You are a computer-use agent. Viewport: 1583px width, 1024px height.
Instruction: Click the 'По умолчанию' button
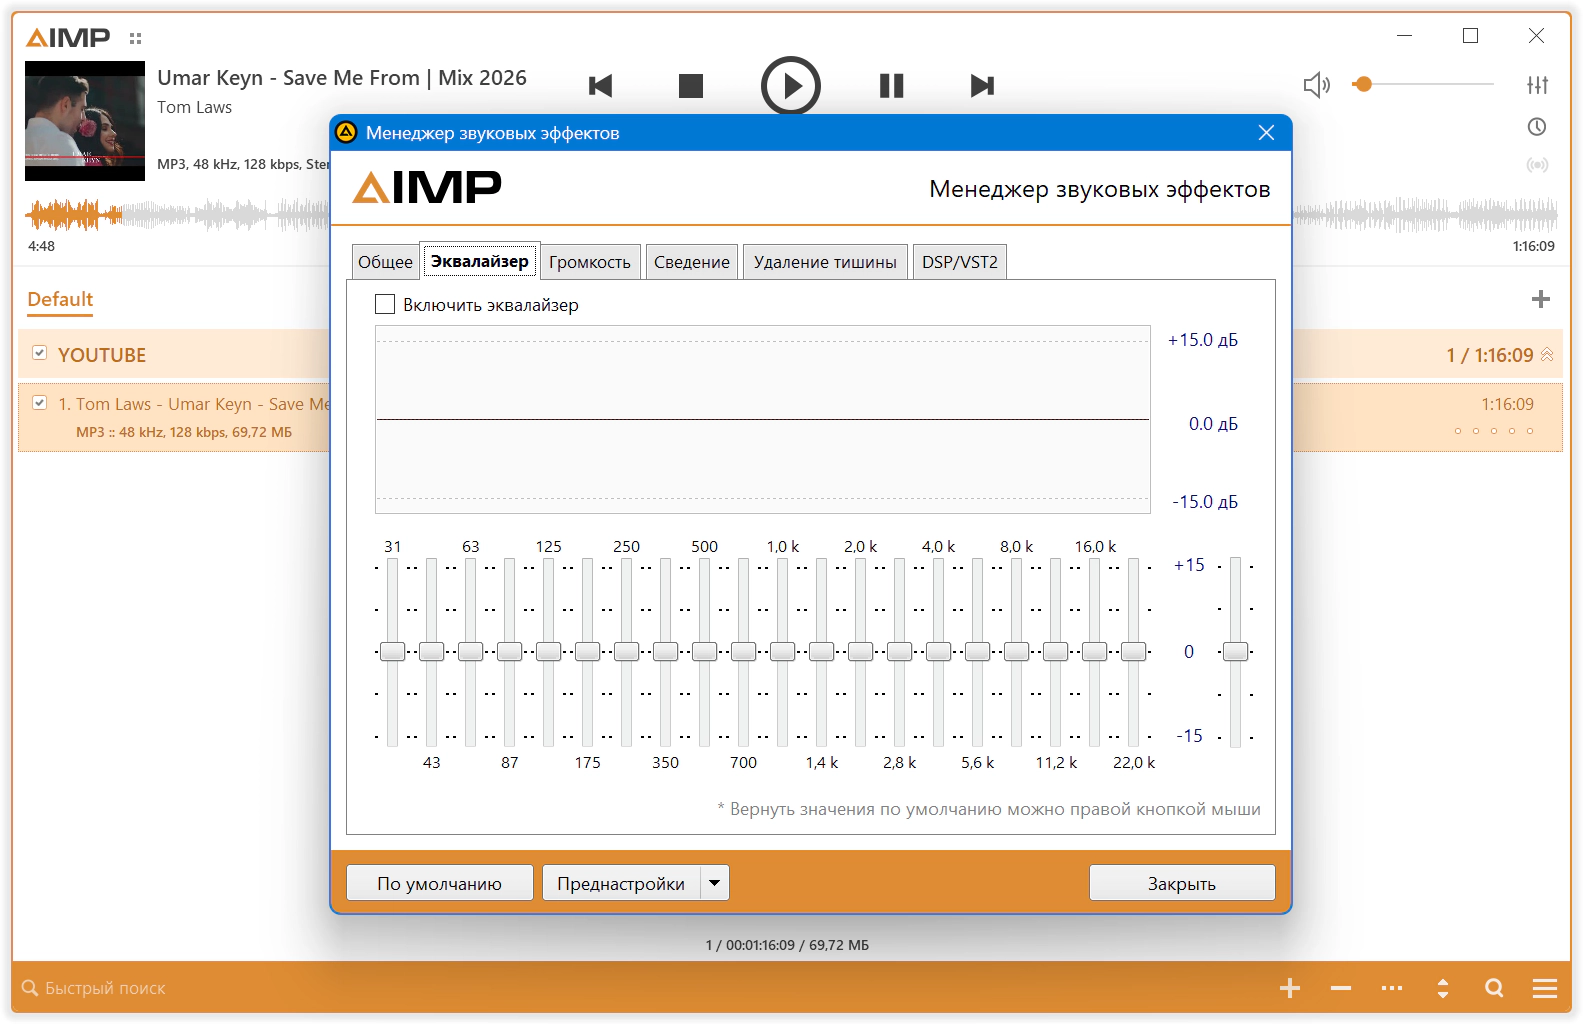[x=439, y=883]
